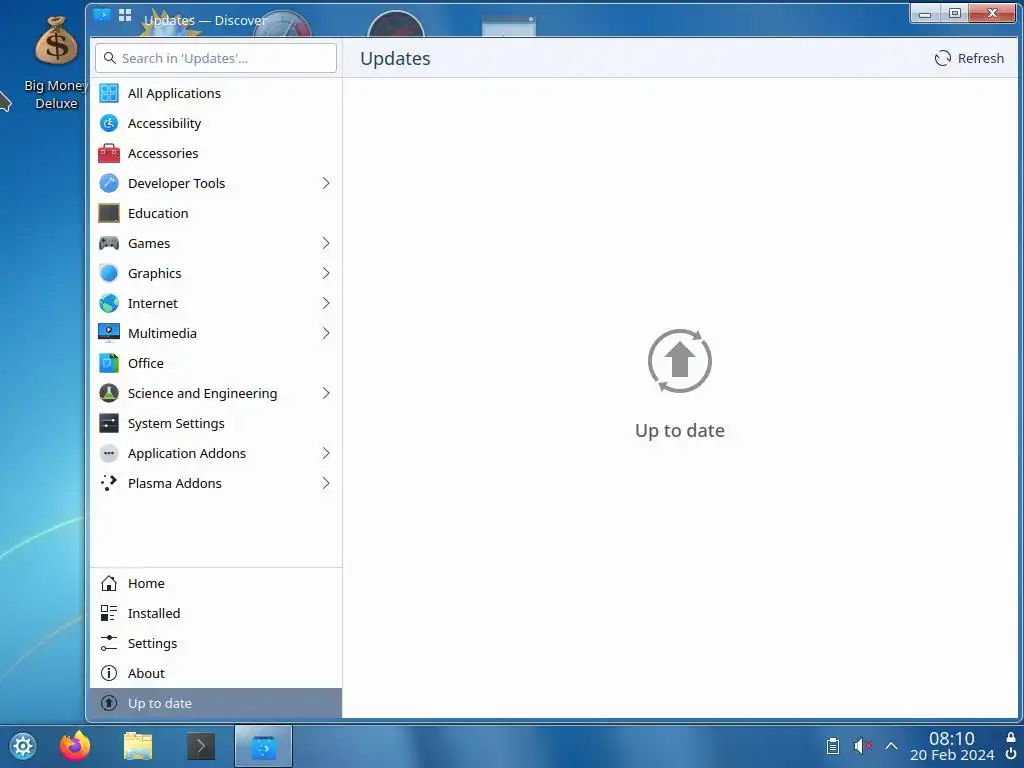Expand the Multimedia category chevron
The height and width of the screenshot is (768, 1024).
click(x=326, y=333)
